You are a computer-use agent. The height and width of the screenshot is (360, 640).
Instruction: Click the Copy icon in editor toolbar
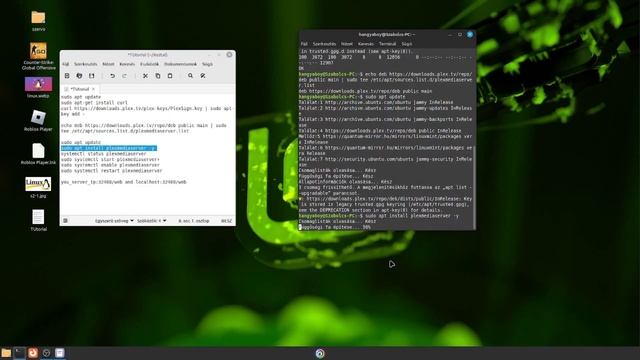pos(158,76)
